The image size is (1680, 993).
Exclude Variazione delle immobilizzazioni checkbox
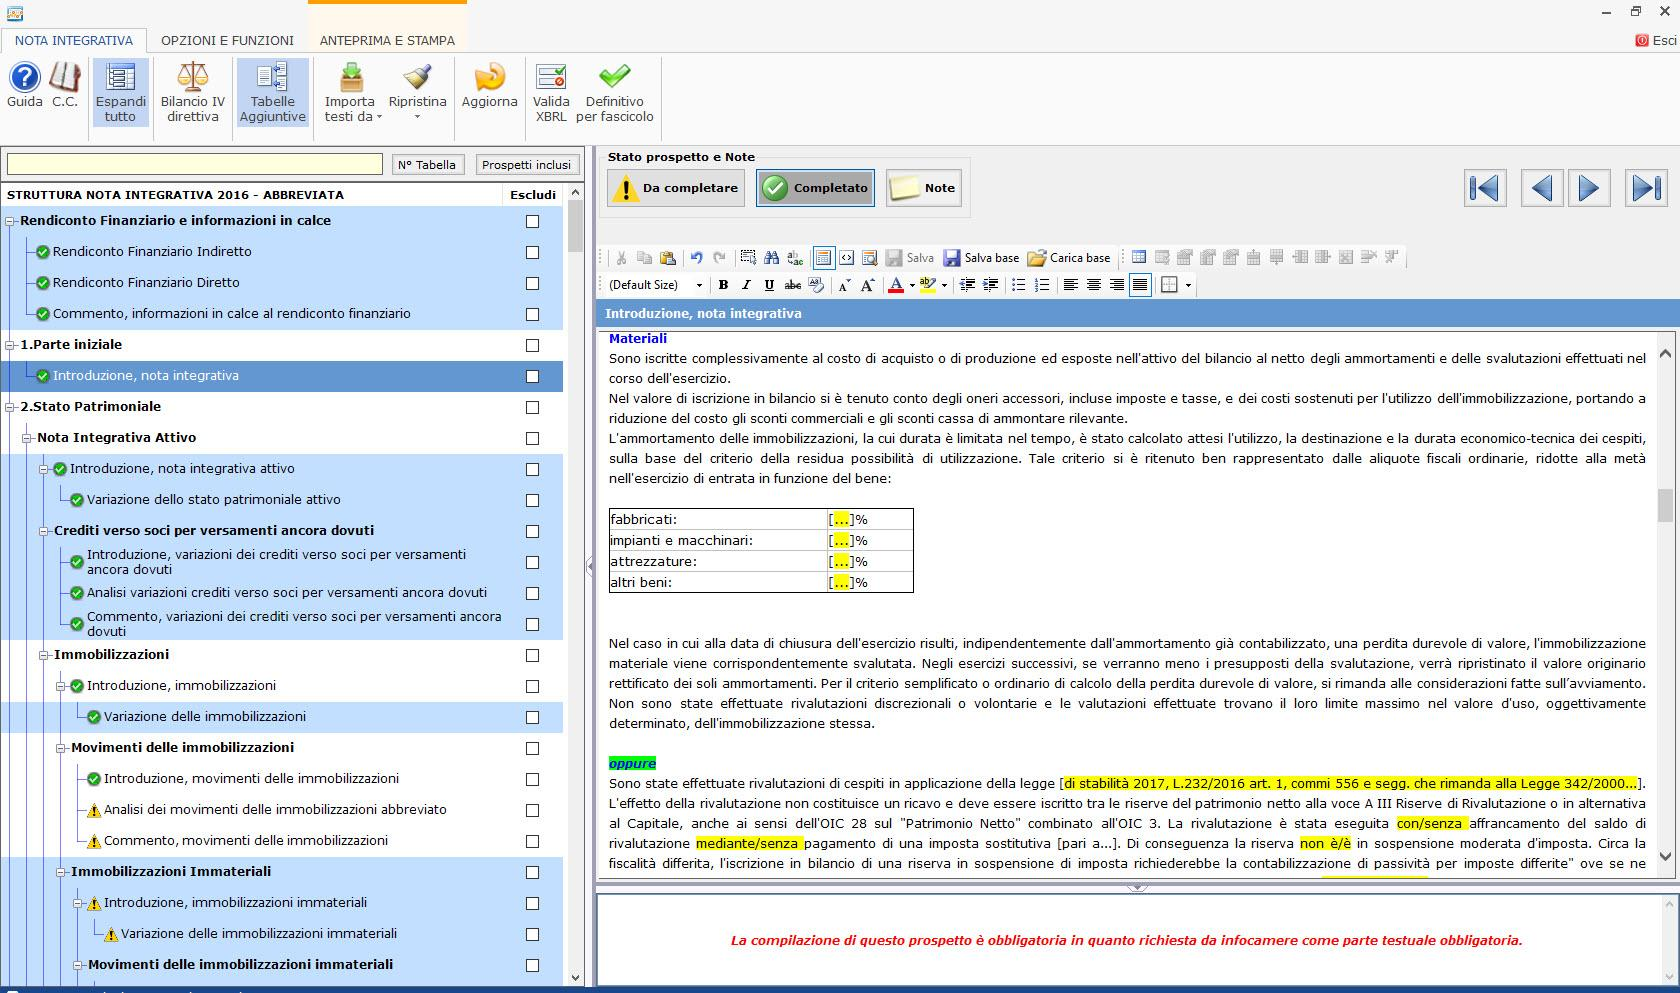click(532, 718)
